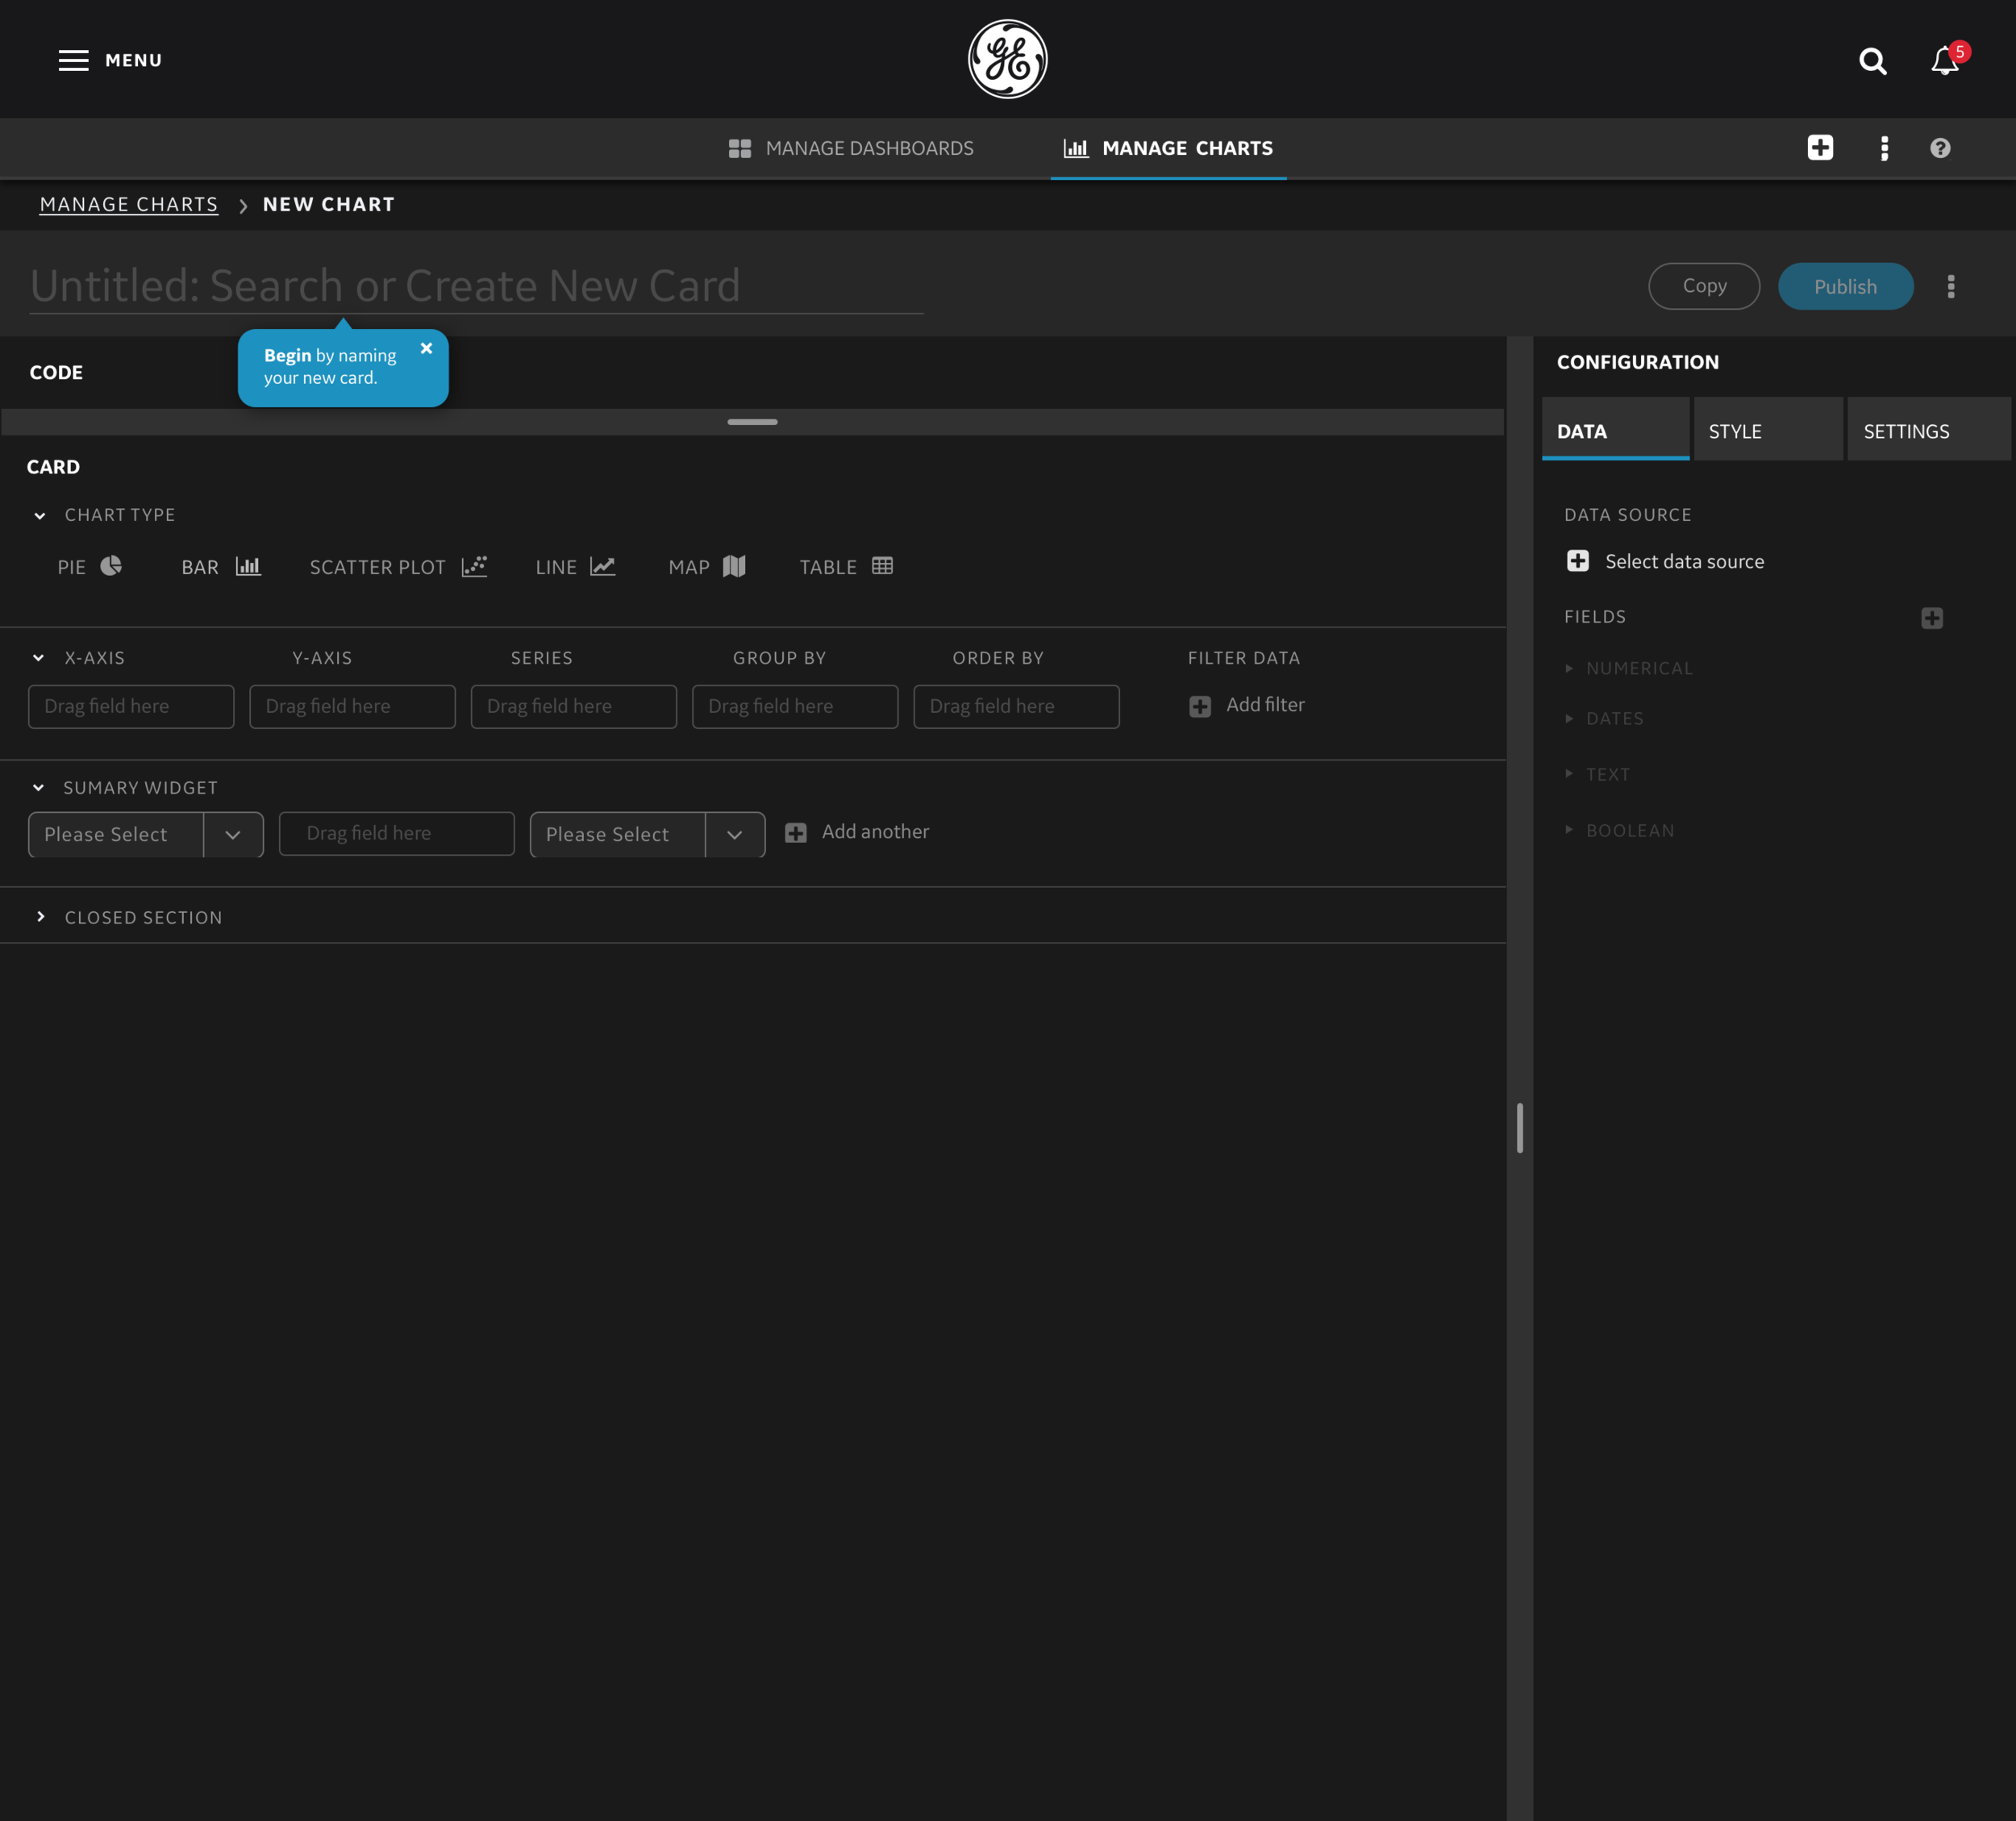This screenshot has width=2016, height=1821.
Task: Click the Publish button
Action: 1845,287
